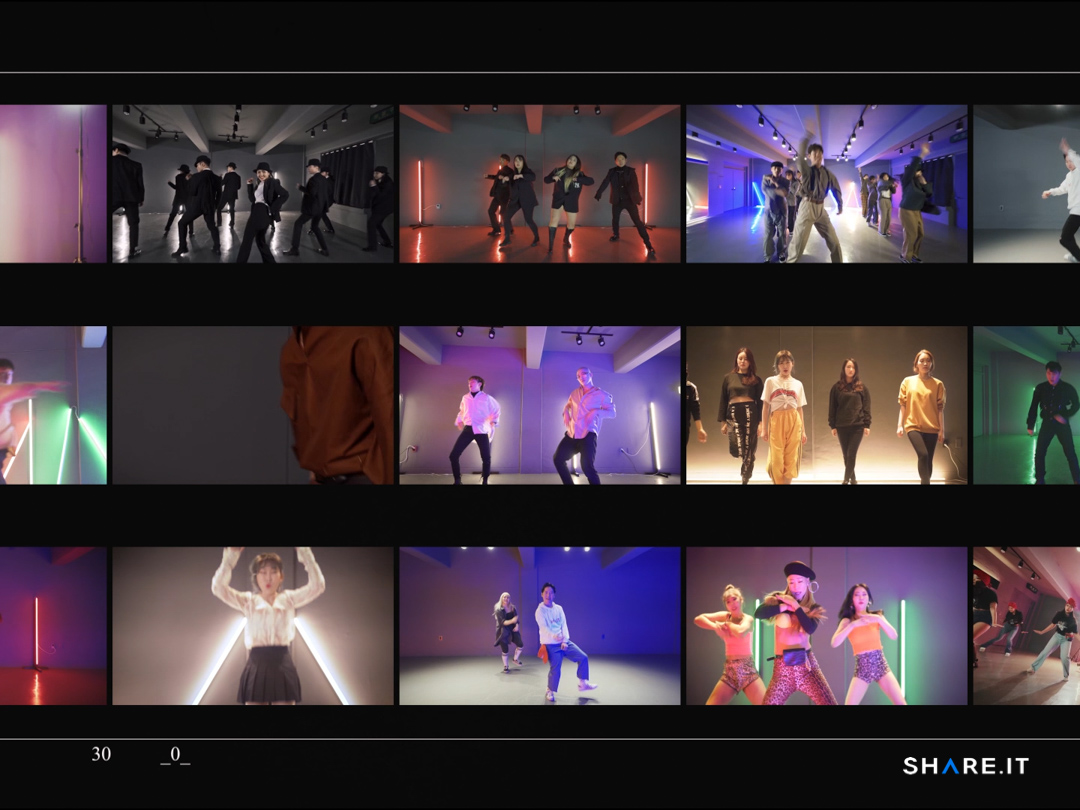Click the SHARE.IT logo
1080x810 pixels.
(966, 765)
